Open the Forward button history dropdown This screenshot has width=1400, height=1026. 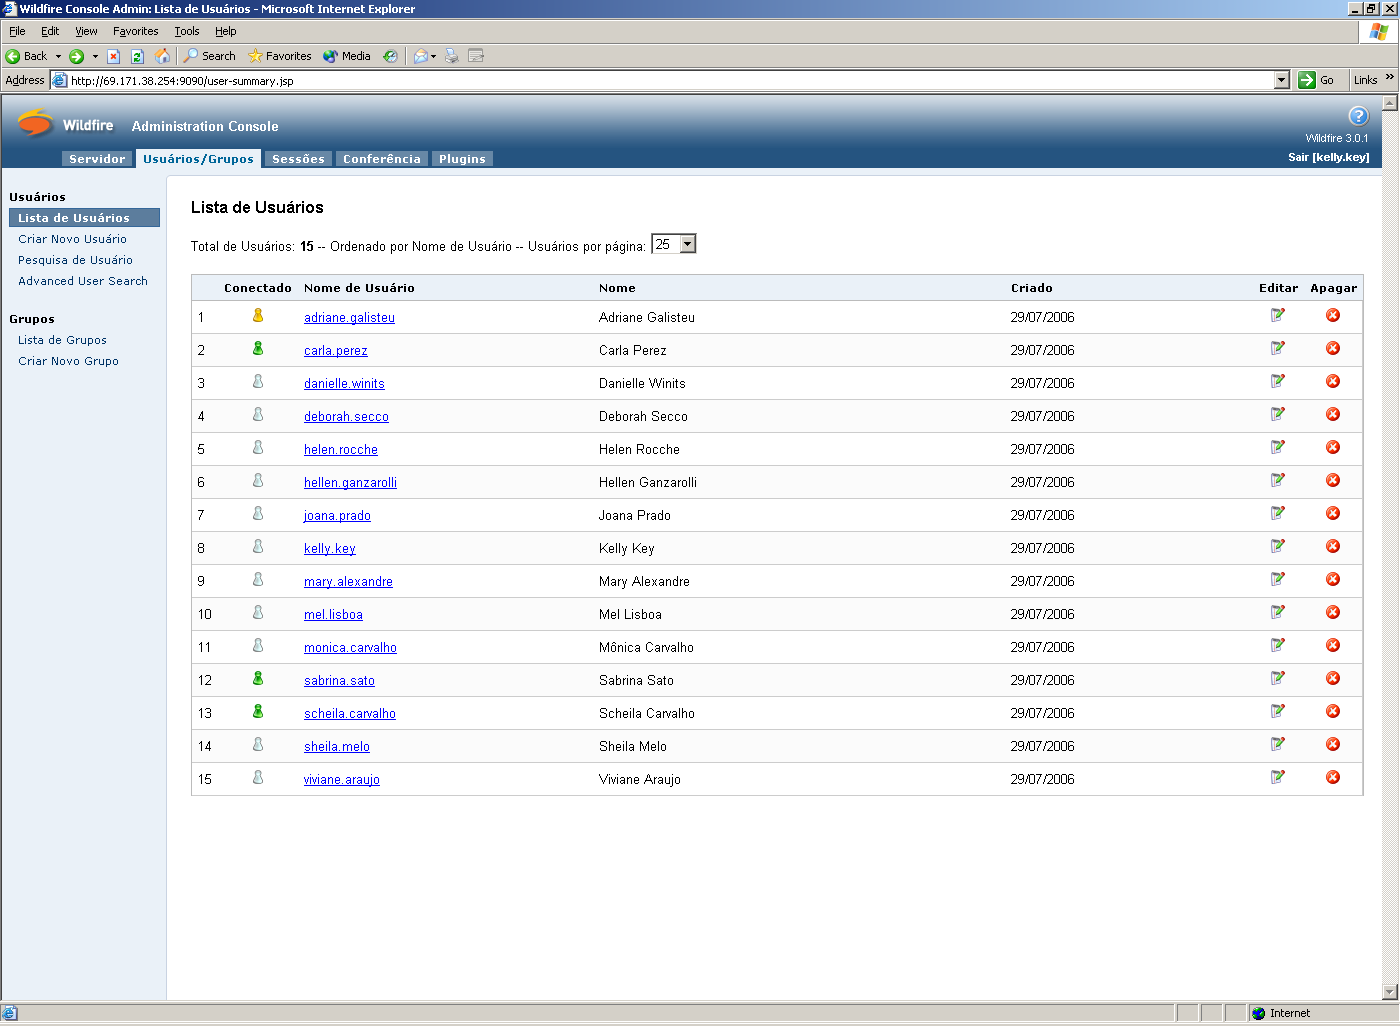click(x=95, y=56)
